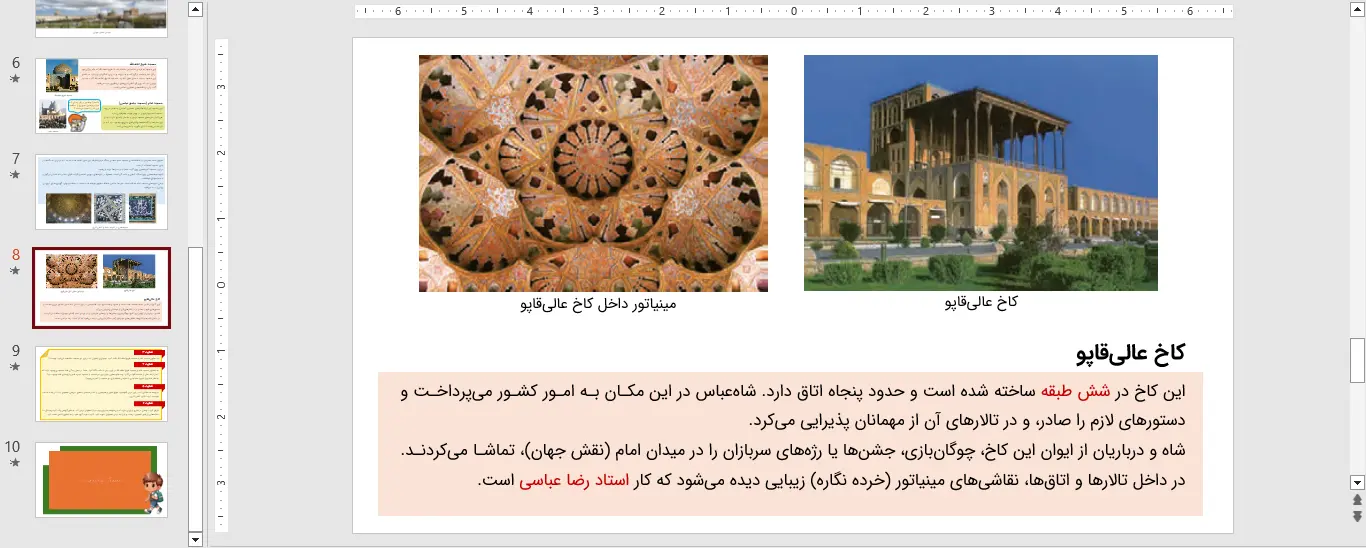The image size is (1366, 548).
Task: Click the bold heading 'کاخ عالی‌قاپو' above the text box
Action: coord(1130,352)
